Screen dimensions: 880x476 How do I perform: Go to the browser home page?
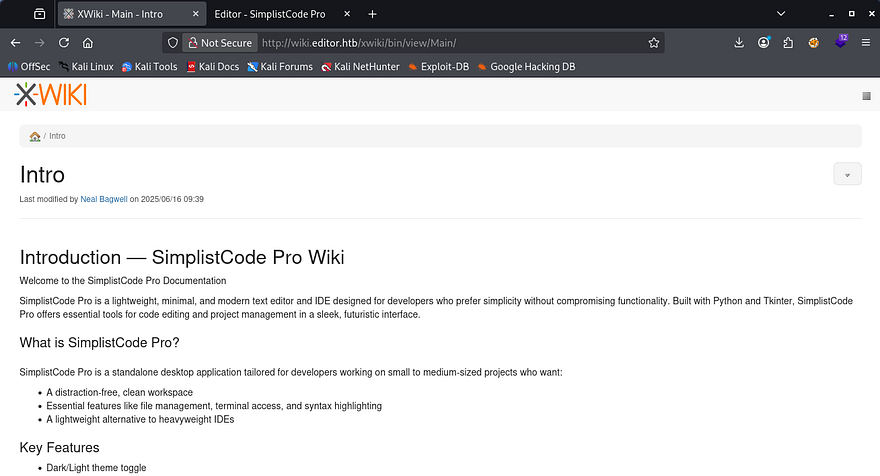tap(88, 43)
